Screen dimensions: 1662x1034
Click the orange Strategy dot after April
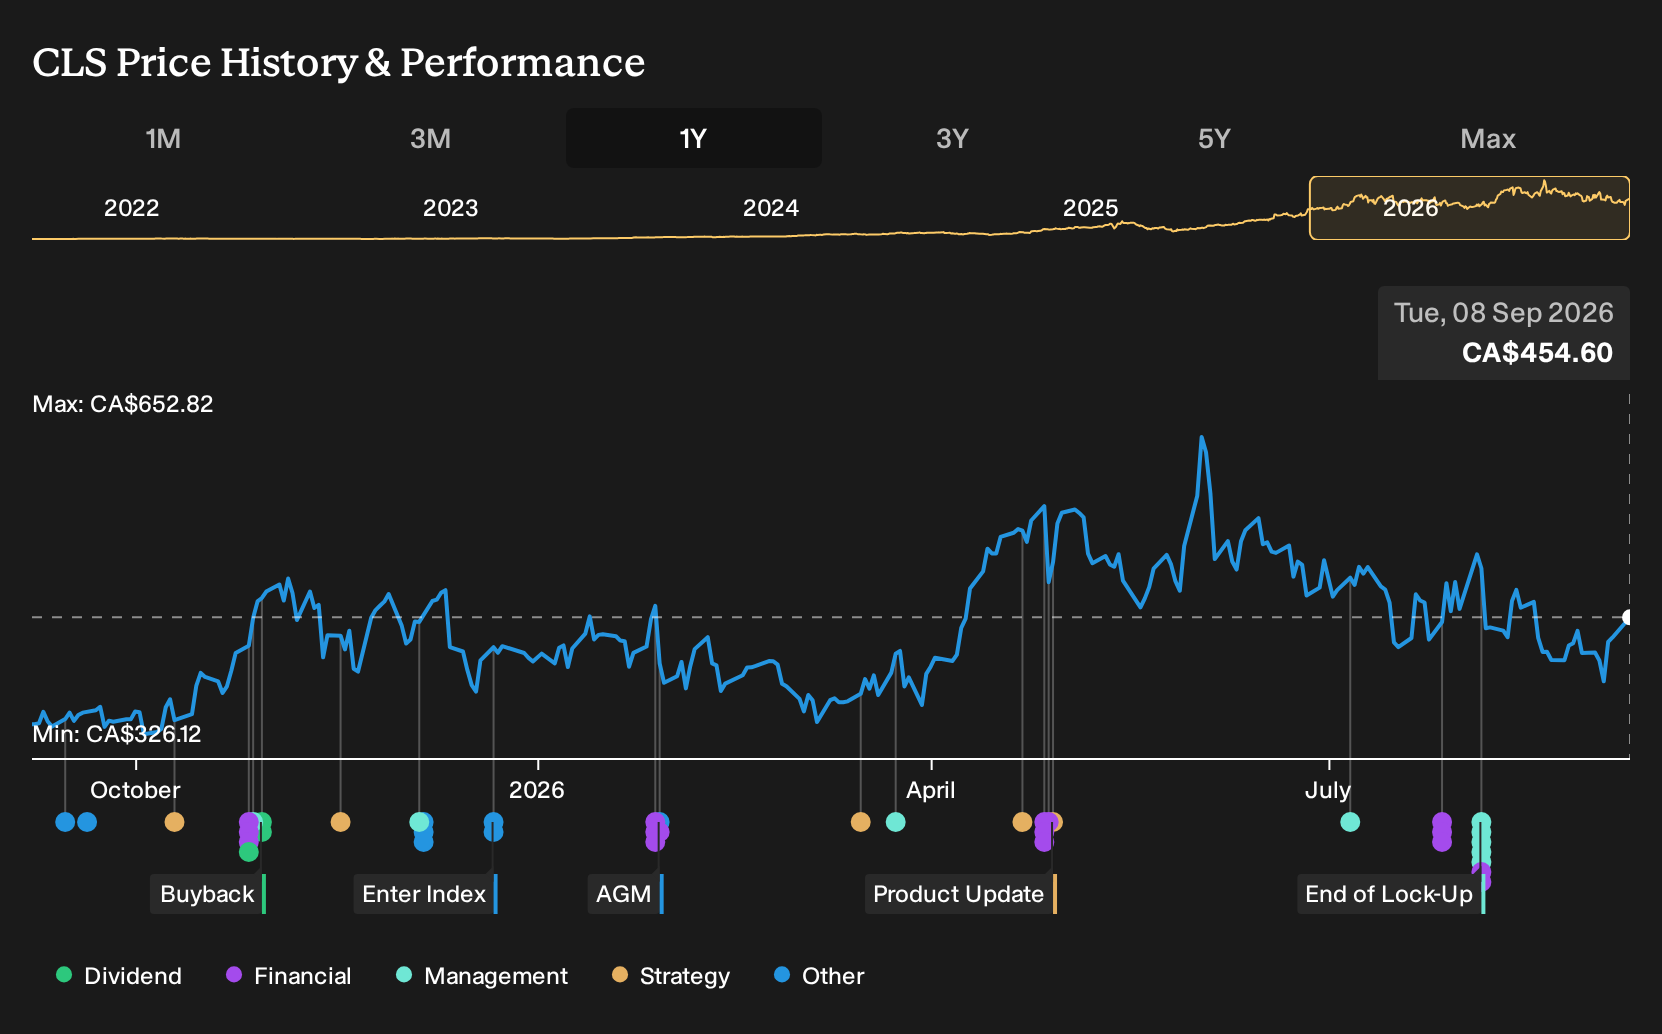pos(1021,822)
